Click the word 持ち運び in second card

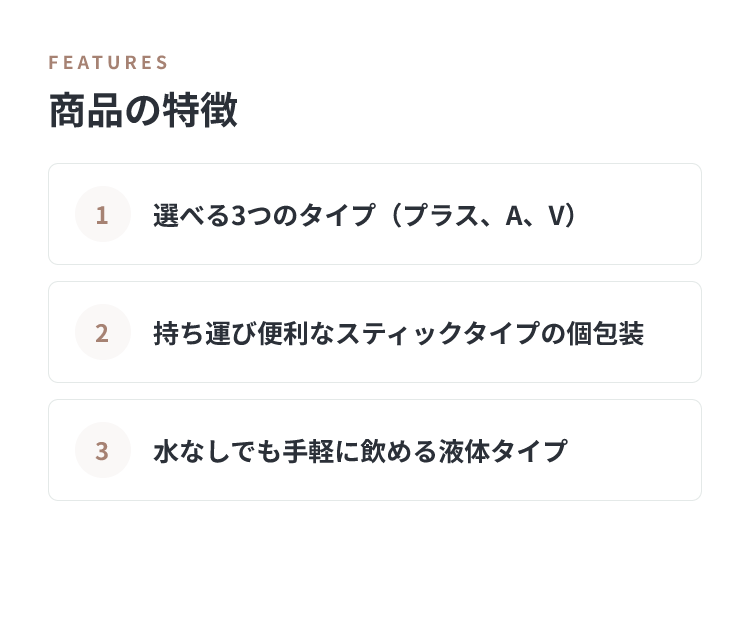(205, 333)
